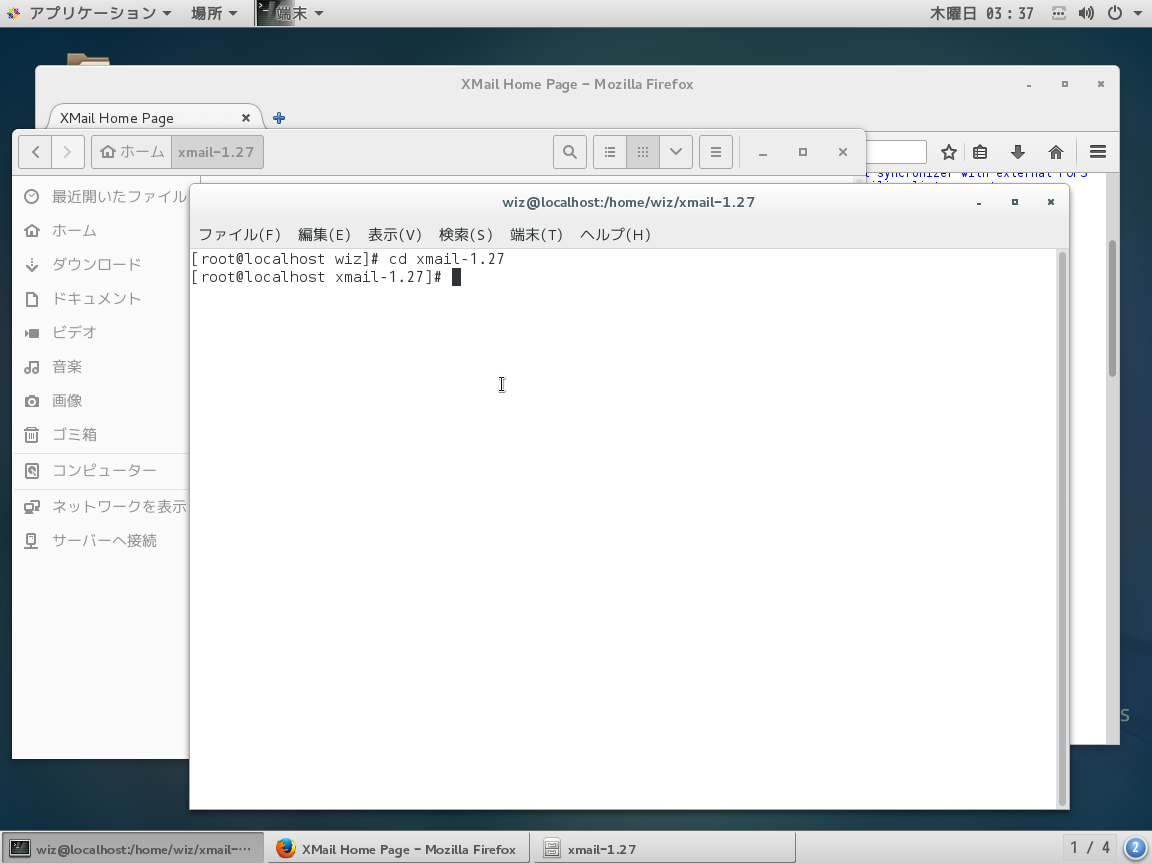Image resolution: width=1152 pixels, height=864 pixels.
Task: Show Firefox bookmarks list icon
Action: click(980, 152)
